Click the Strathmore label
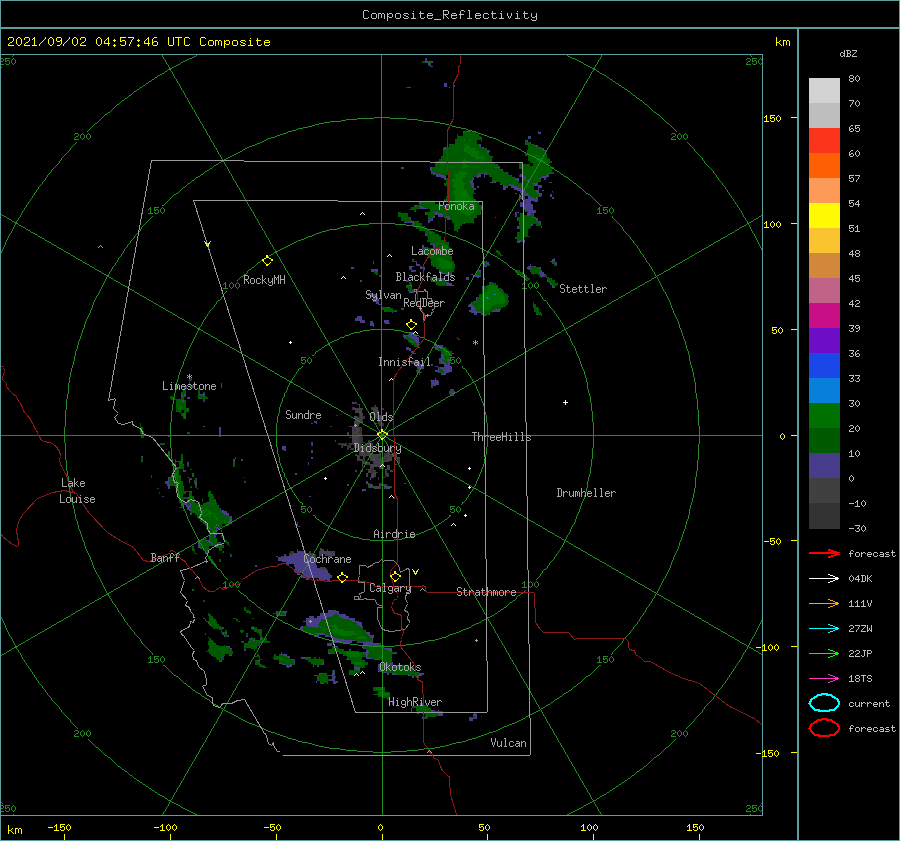Screen dimensions: 900x841 point(486,592)
